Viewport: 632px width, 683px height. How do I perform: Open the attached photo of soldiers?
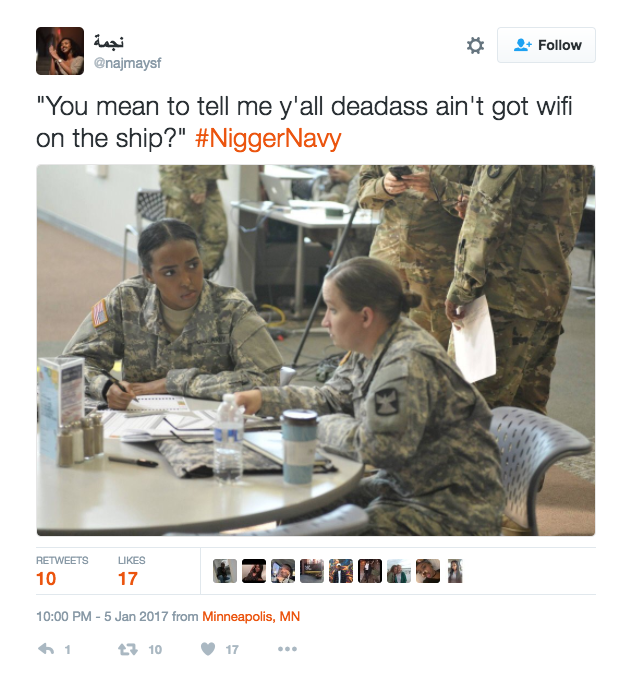(x=316, y=350)
